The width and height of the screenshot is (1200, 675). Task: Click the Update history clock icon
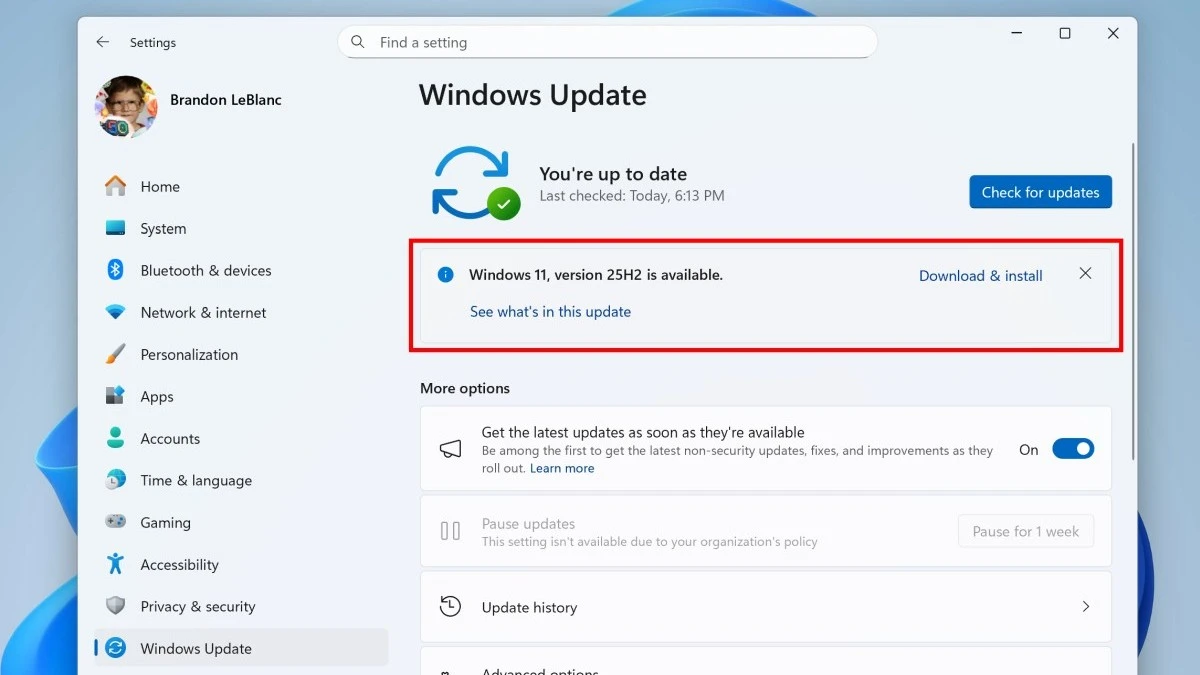(451, 607)
